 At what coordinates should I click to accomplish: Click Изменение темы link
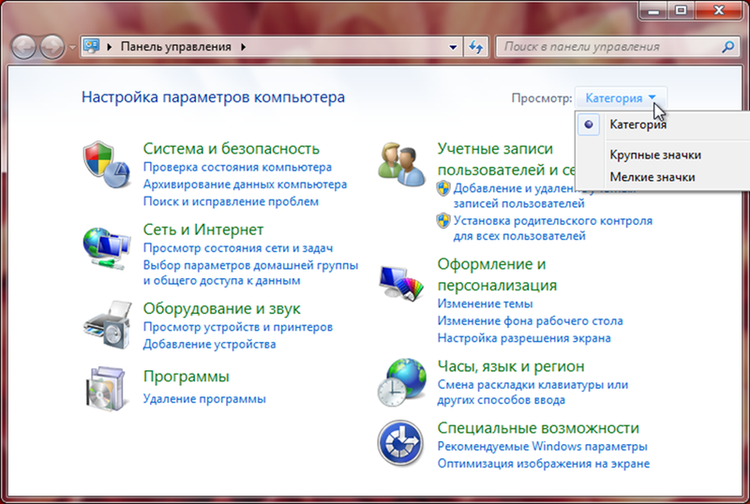[x=485, y=304]
